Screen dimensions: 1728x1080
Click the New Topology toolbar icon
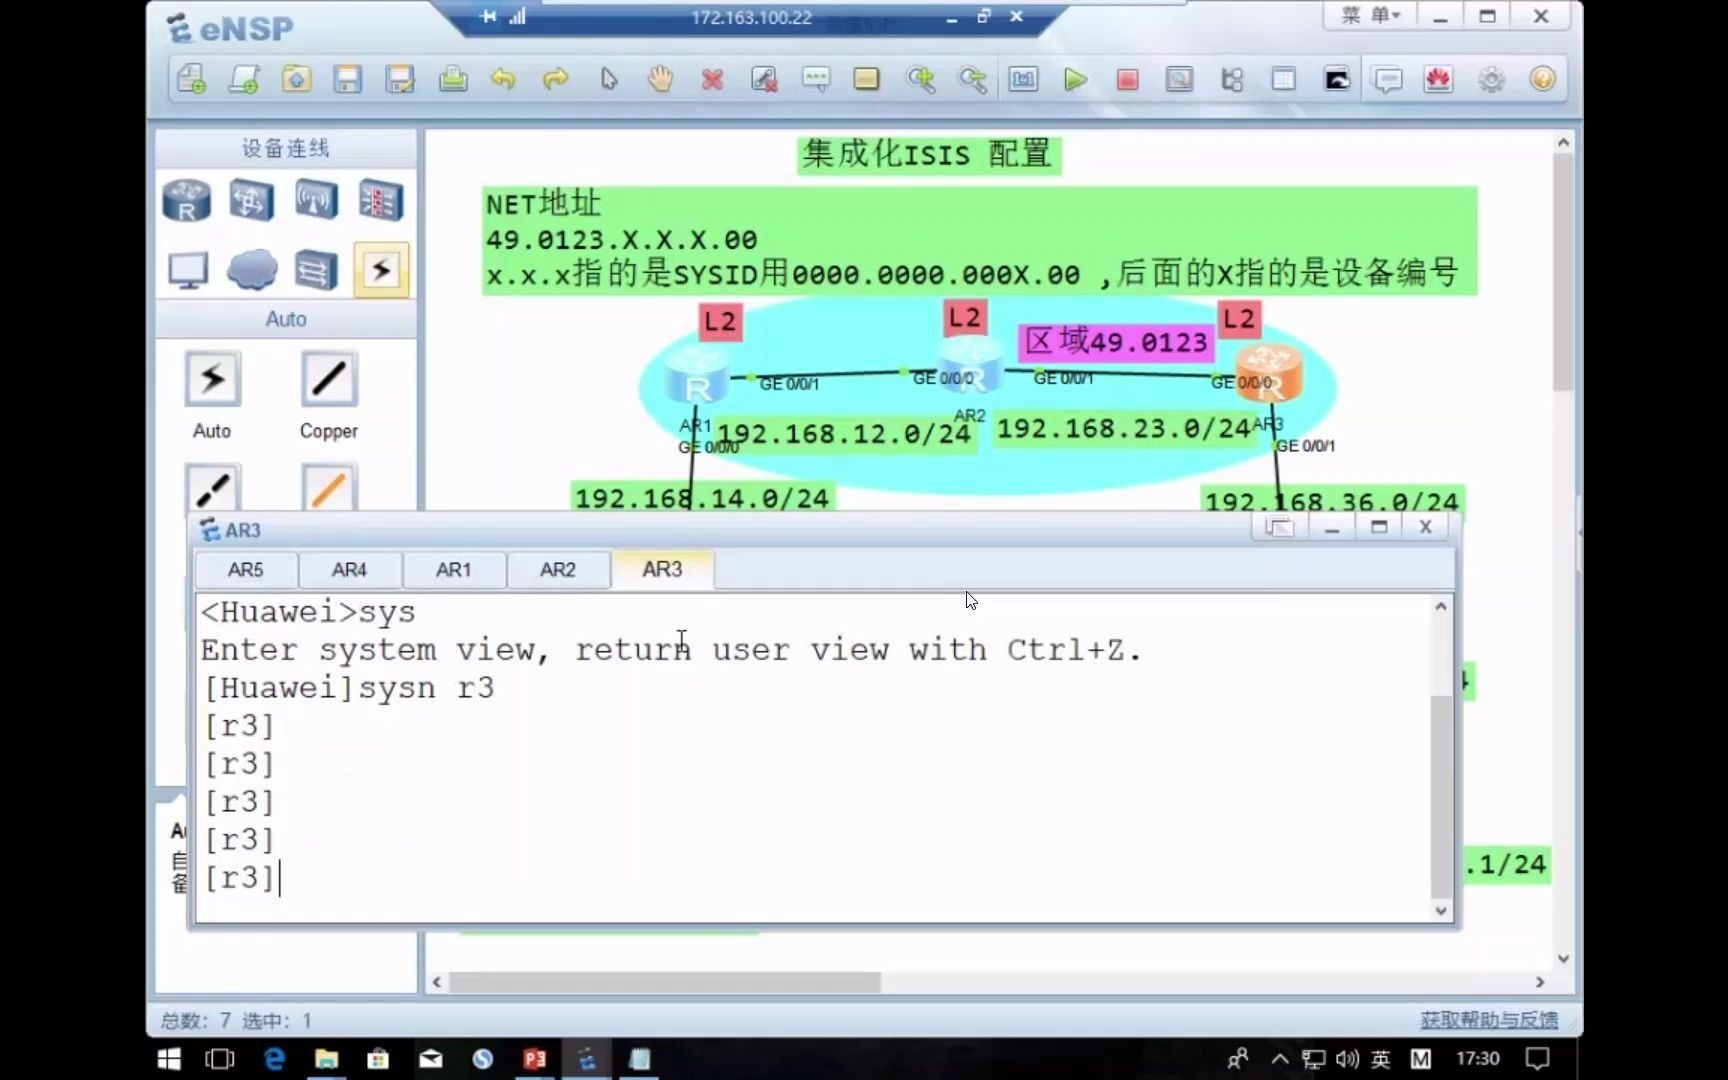coord(191,79)
